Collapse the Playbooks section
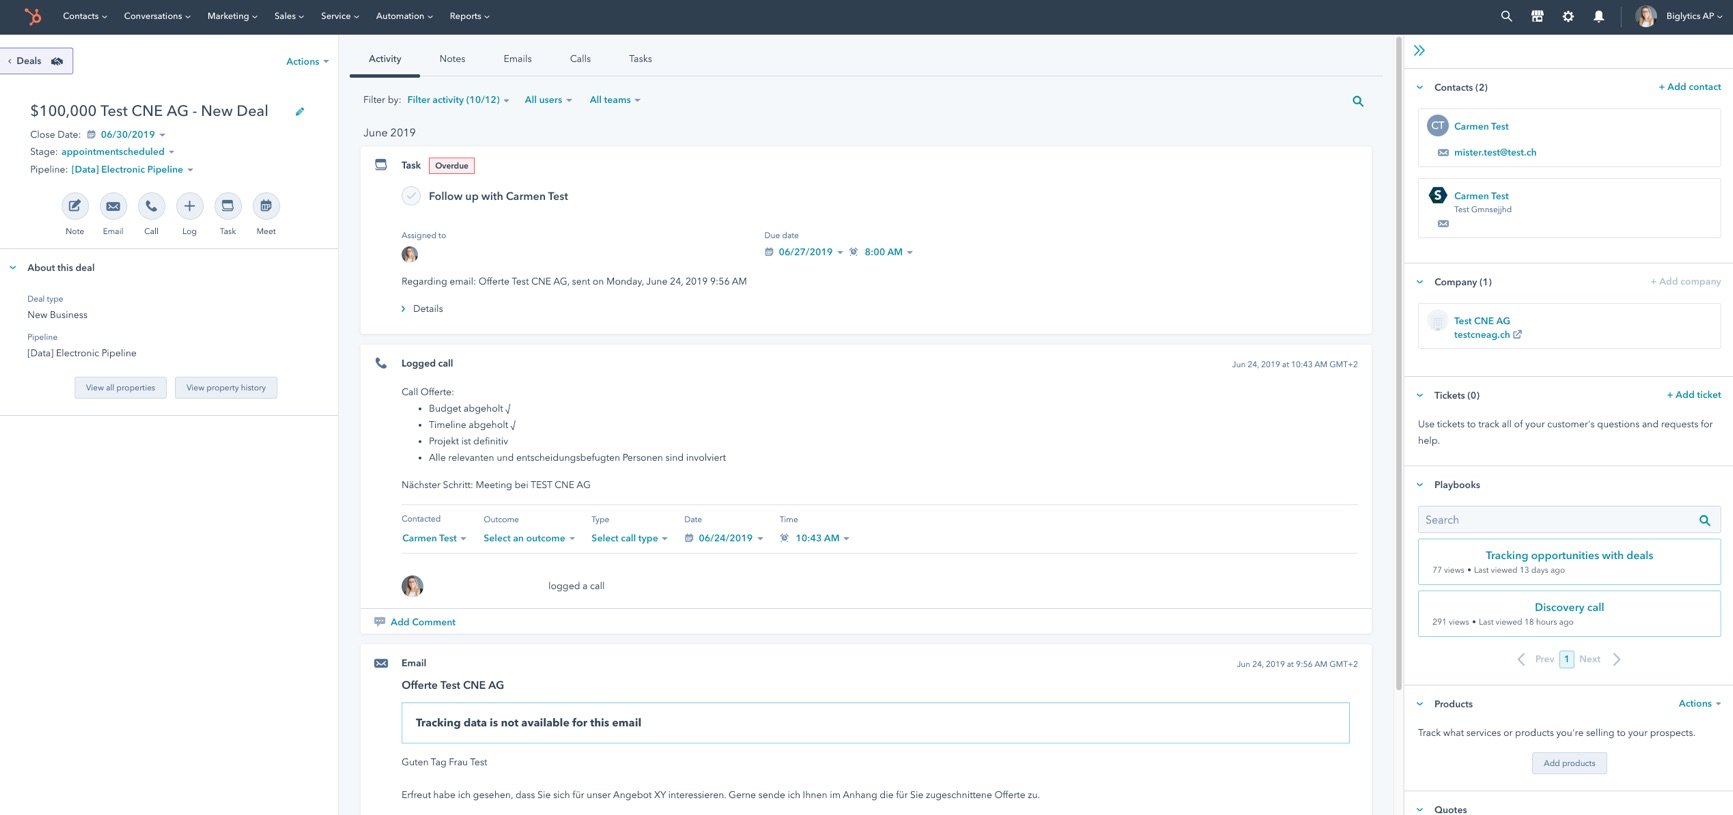Viewport: 1733px width, 815px height. (1420, 485)
